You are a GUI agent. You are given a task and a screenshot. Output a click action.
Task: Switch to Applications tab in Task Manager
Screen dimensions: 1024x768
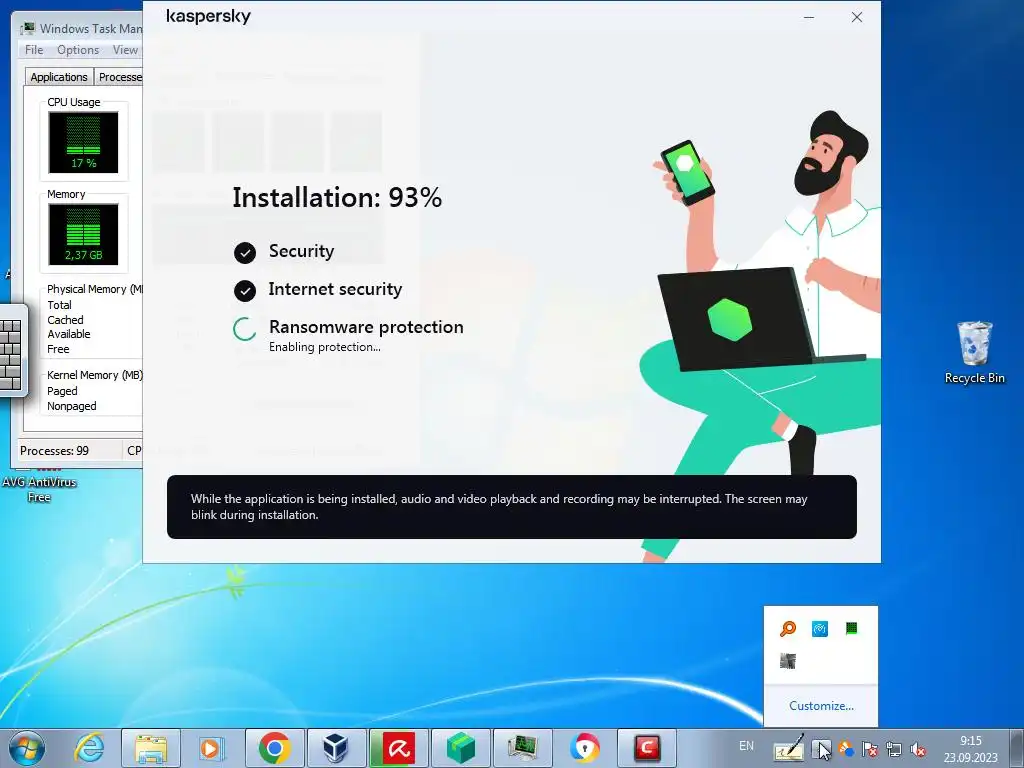click(x=59, y=77)
